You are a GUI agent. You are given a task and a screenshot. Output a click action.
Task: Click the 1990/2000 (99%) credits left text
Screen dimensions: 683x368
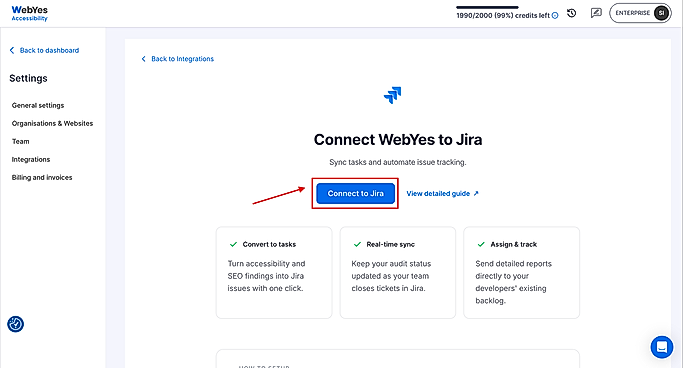pos(503,16)
